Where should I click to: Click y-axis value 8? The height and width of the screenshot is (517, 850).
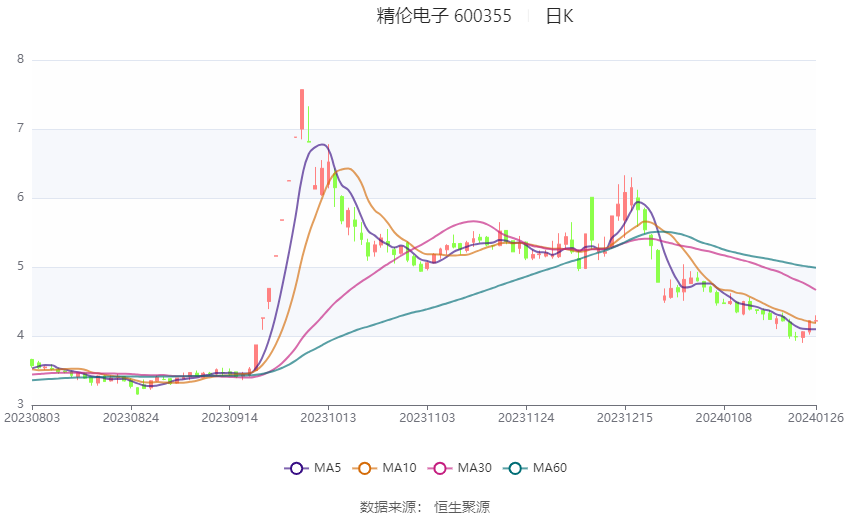[x=21, y=59]
